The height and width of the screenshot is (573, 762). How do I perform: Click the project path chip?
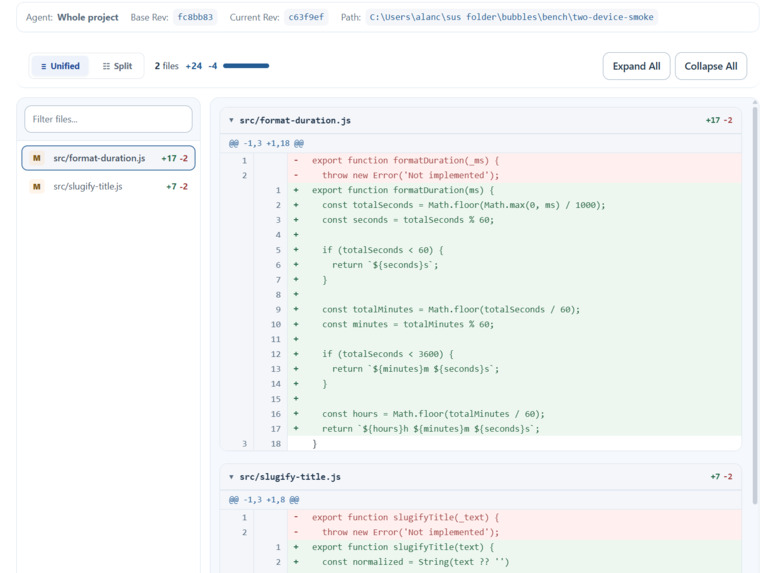click(x=511, y=17)
